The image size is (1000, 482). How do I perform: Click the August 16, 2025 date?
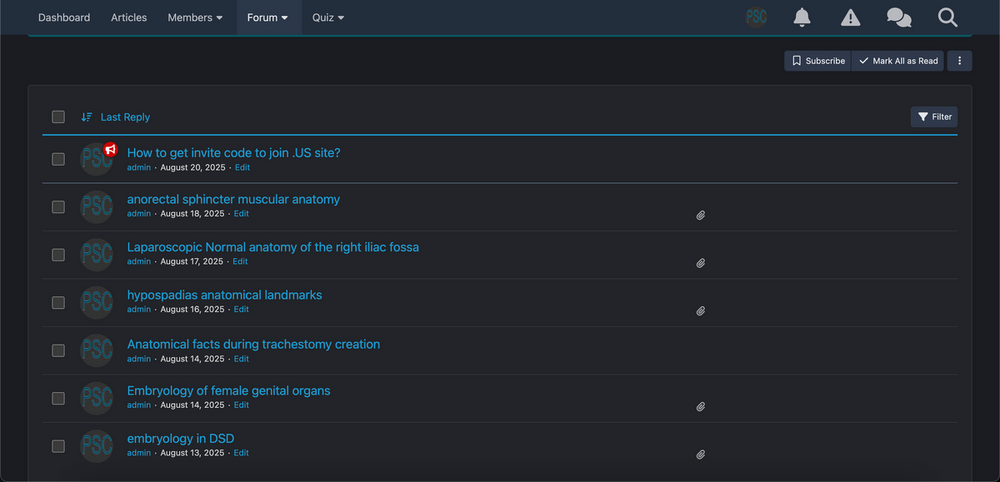tap(193, 309)
